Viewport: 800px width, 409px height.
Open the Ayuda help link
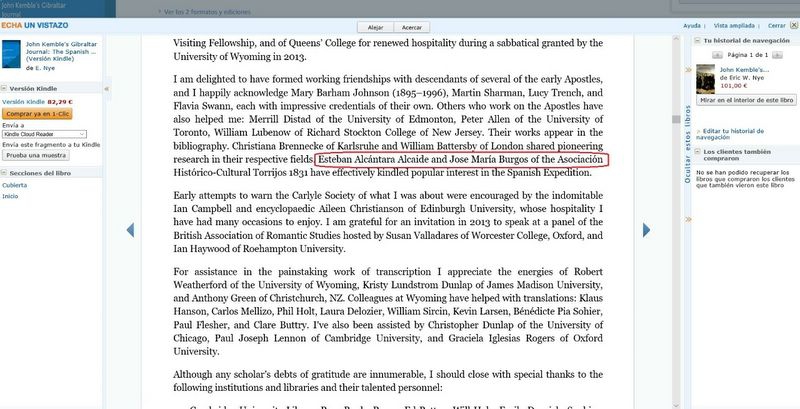click(692, 25)
